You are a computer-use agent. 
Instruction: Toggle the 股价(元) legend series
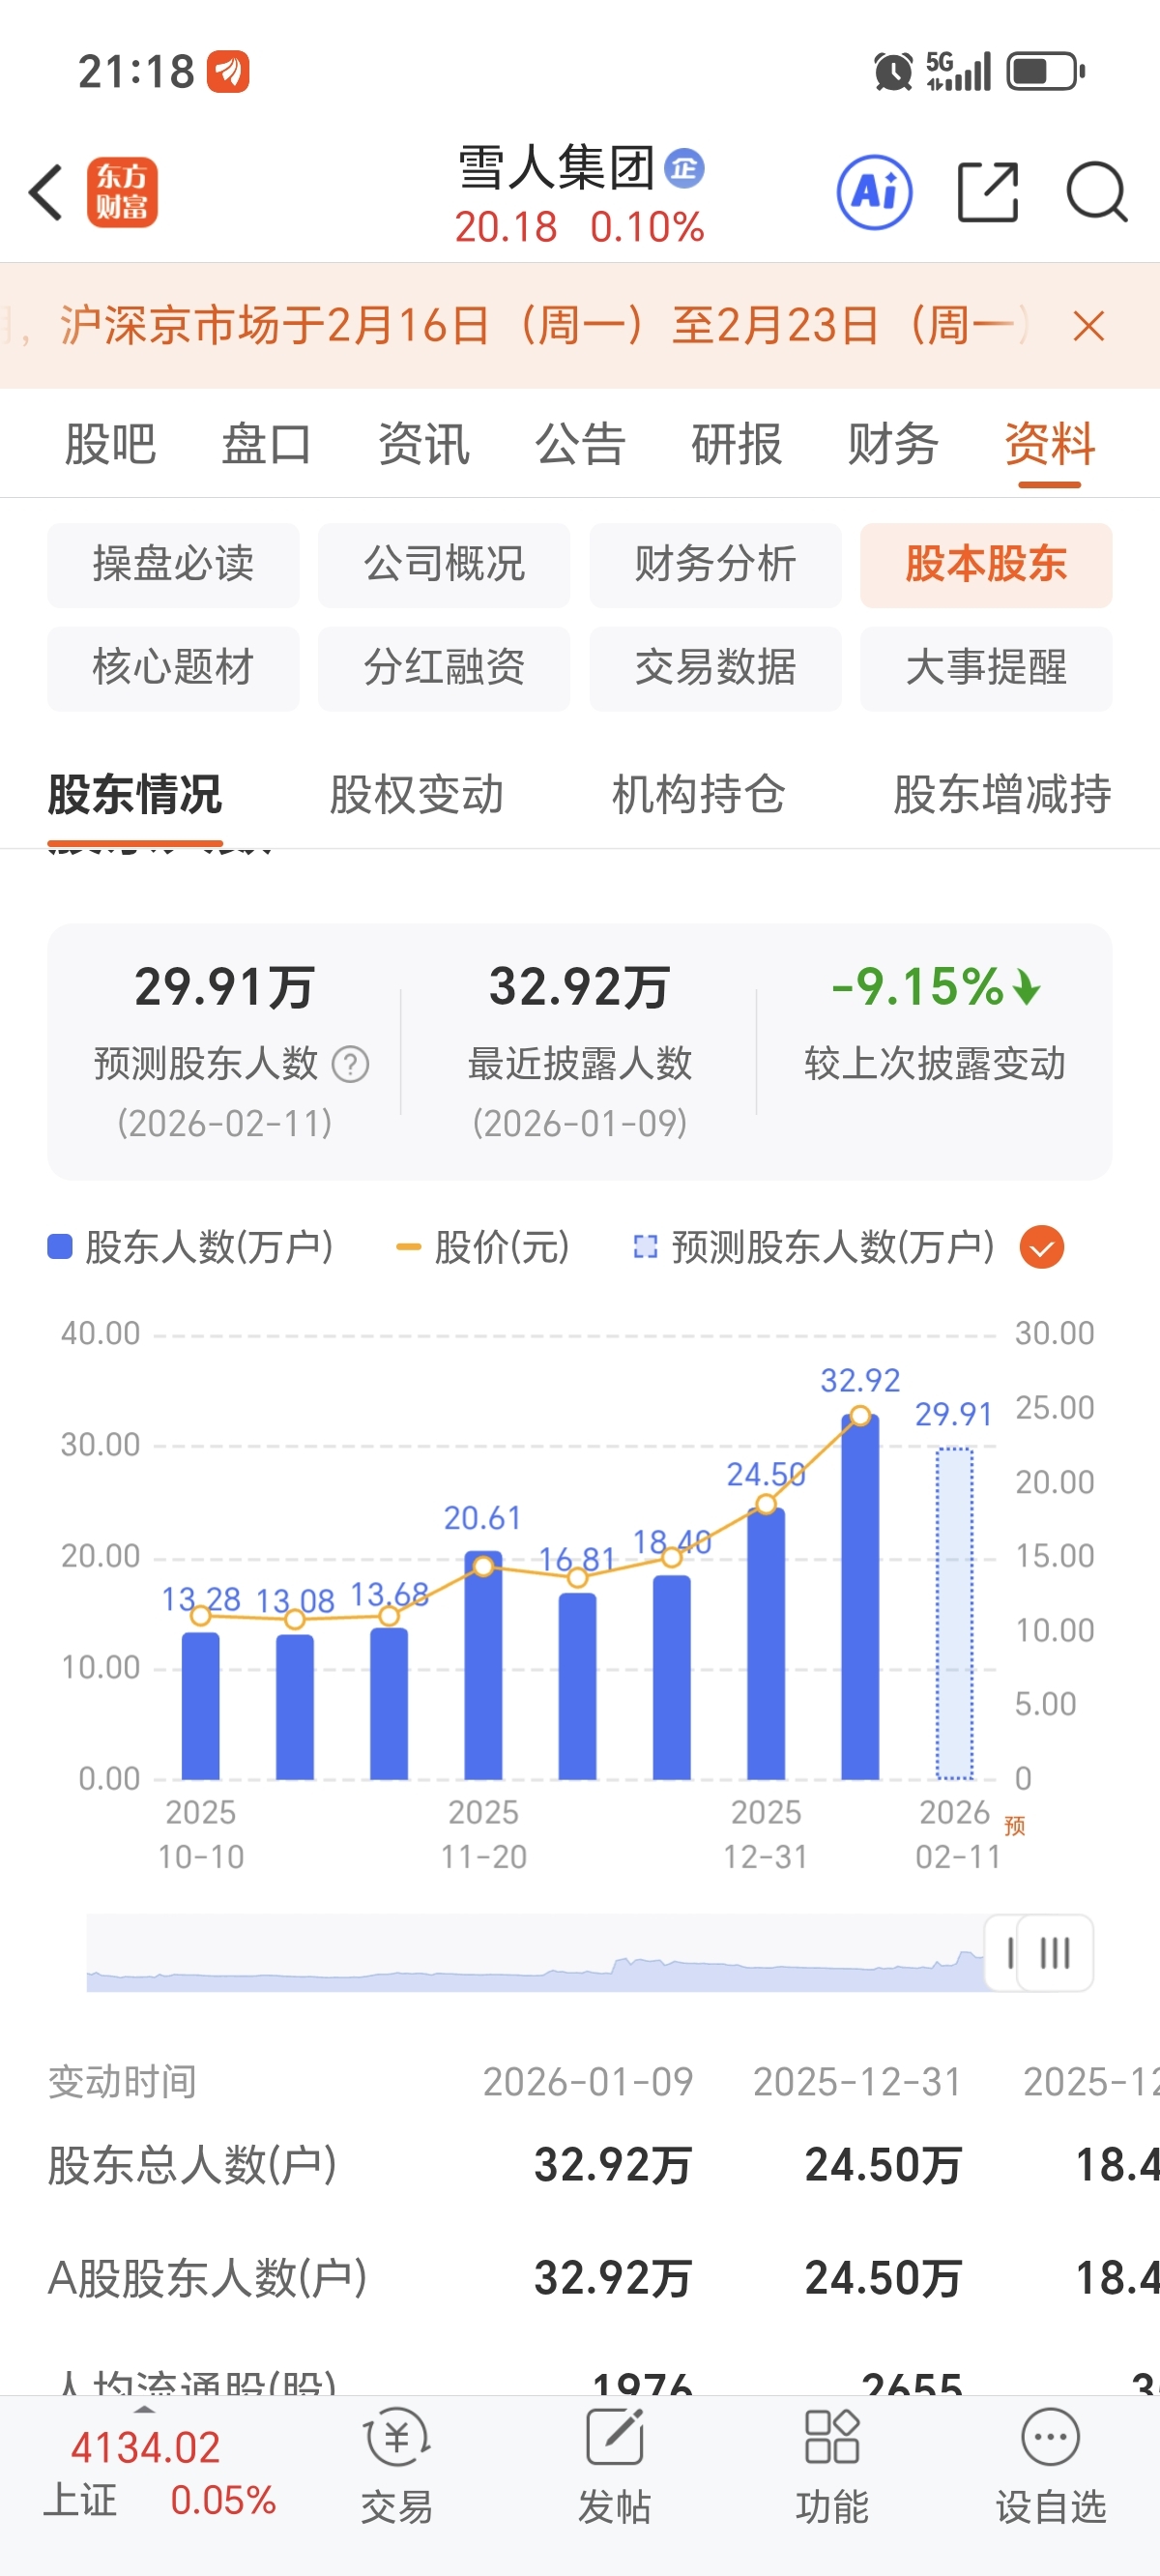coord(483,1247)
